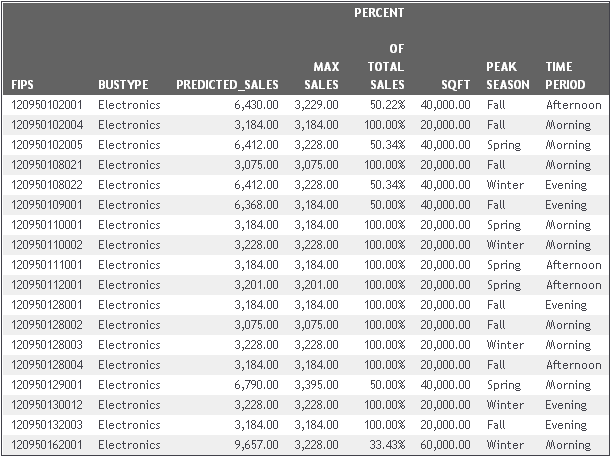
Task: Select predicted sales value 9,657.00
Action: click(256, 445)
